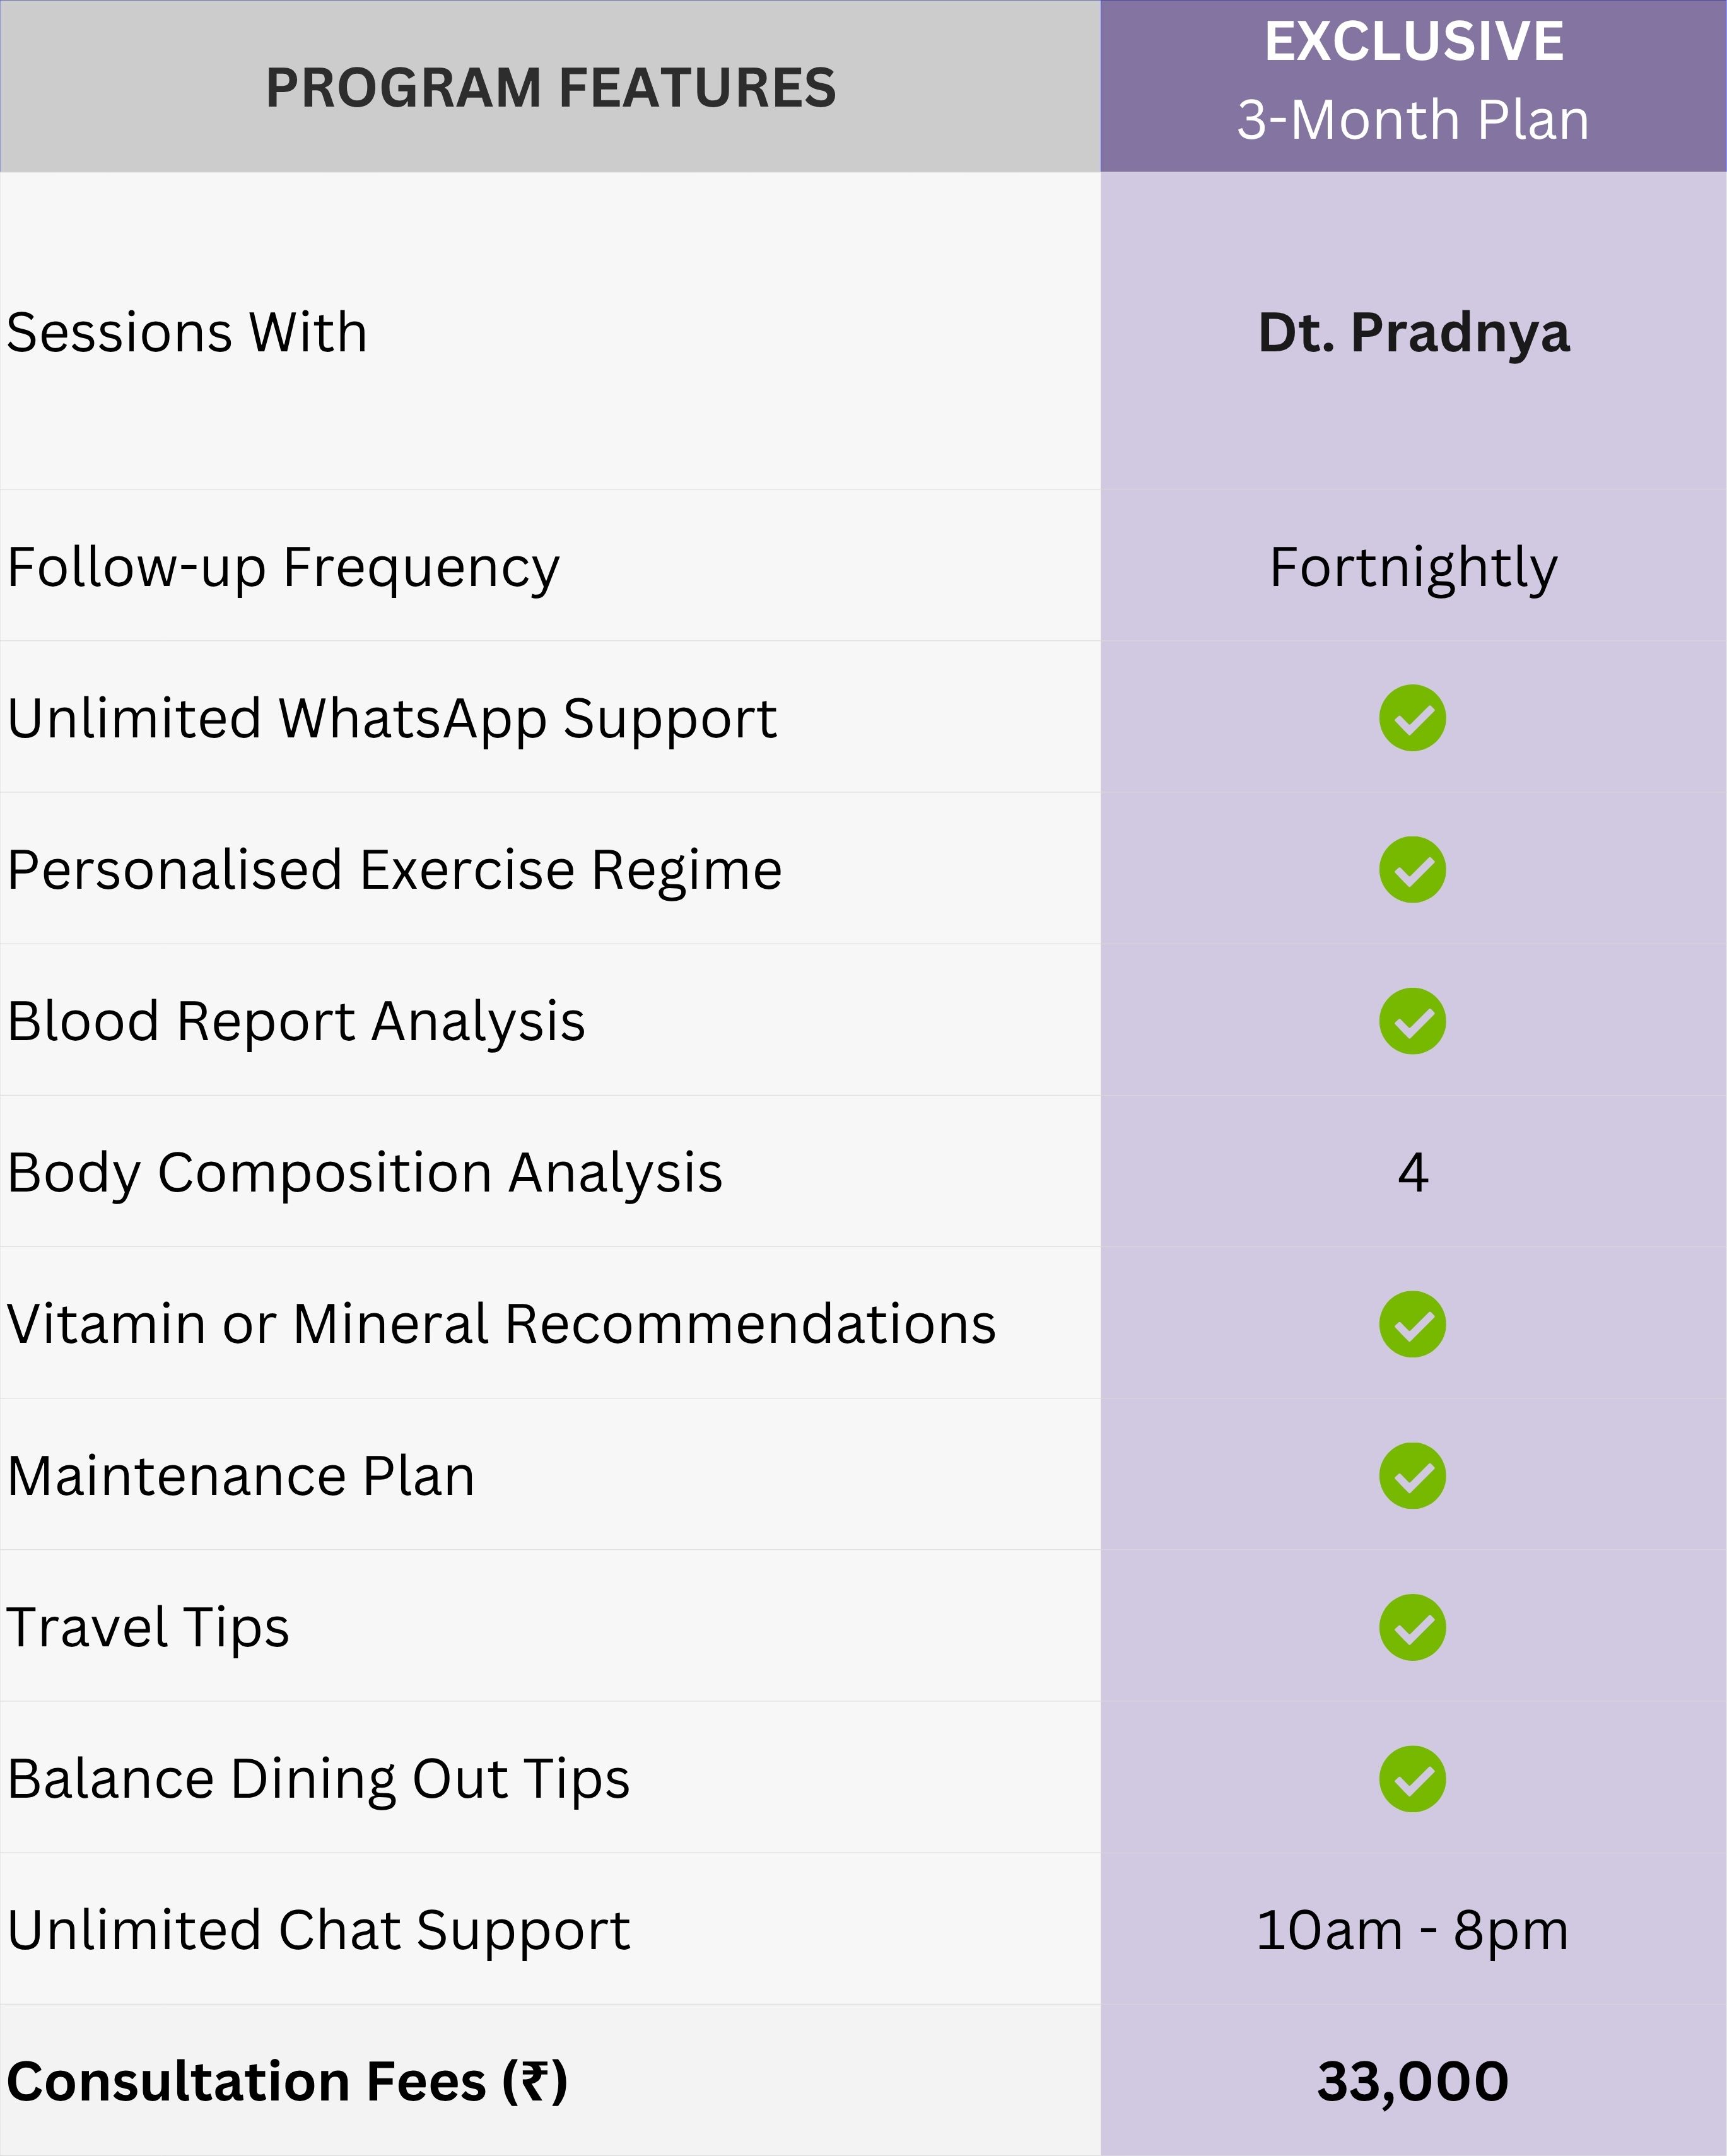Click the Maintenance Plan green check icon
This screenshot has height=2156, width=1727.
tap(1412, 1475)
